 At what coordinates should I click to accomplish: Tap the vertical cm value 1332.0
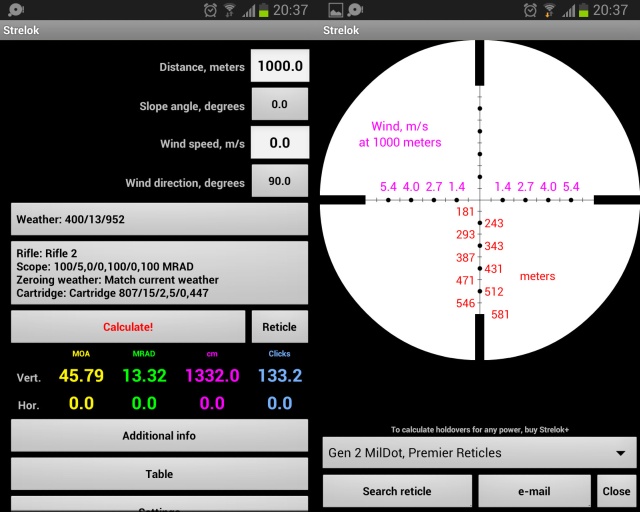click(x=212, y=376)
